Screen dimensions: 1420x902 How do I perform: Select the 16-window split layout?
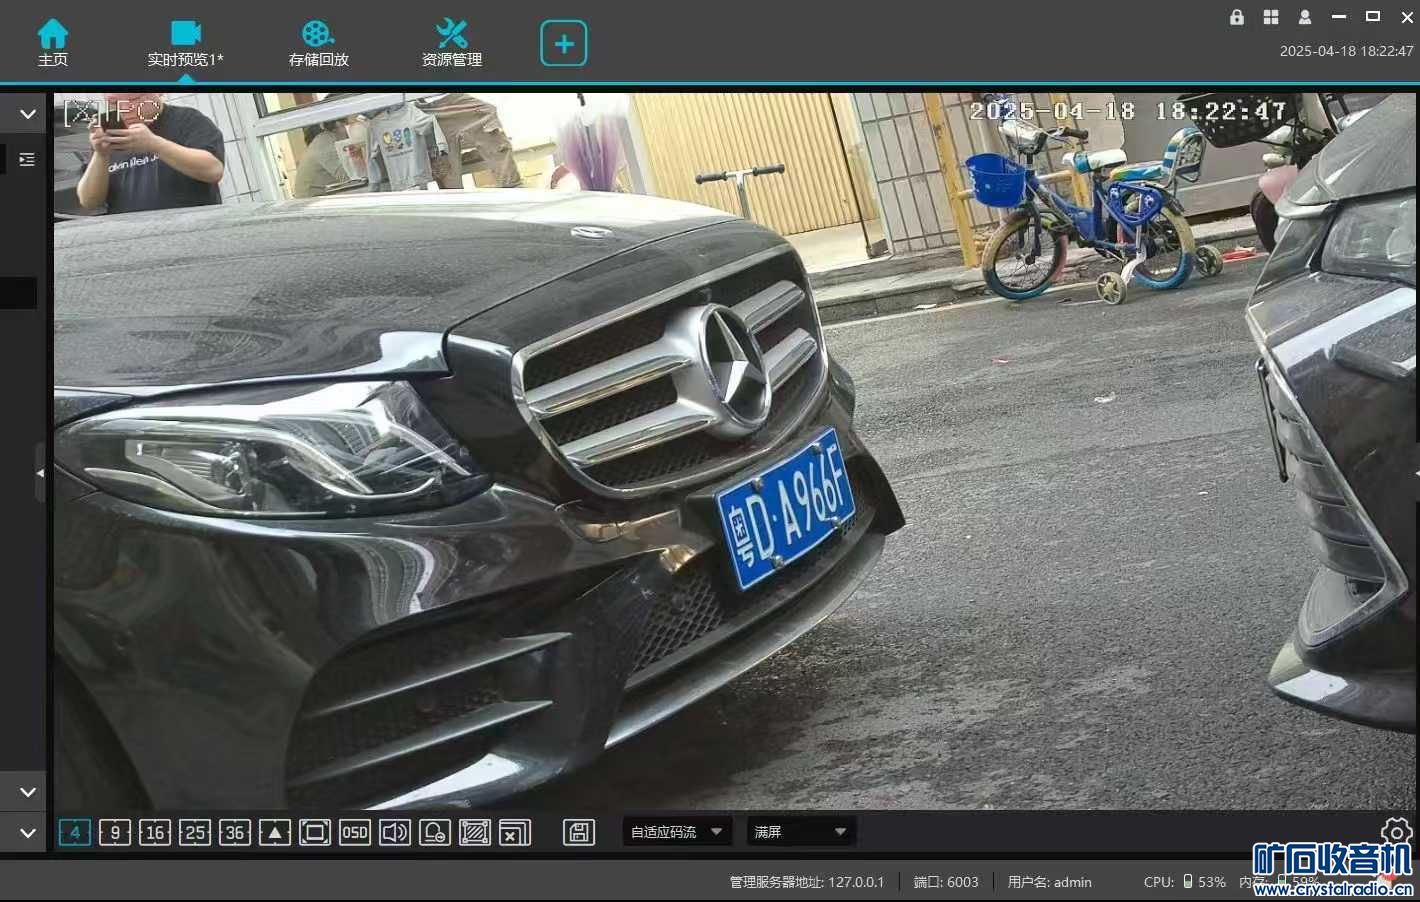tap(155, 832)
